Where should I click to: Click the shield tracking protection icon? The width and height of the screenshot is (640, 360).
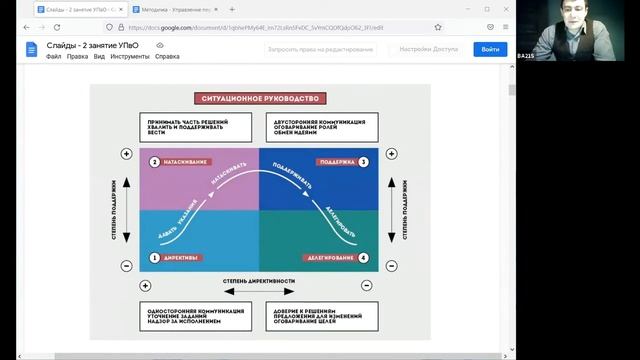click(x=109, y=27)
